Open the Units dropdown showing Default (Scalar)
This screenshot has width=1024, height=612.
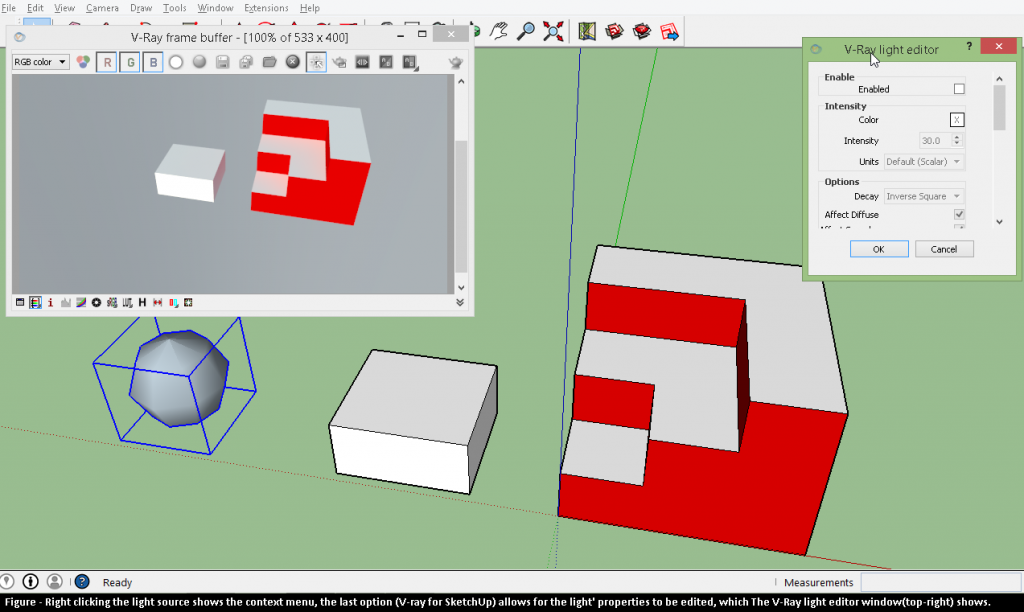click(x=923, y=161)
